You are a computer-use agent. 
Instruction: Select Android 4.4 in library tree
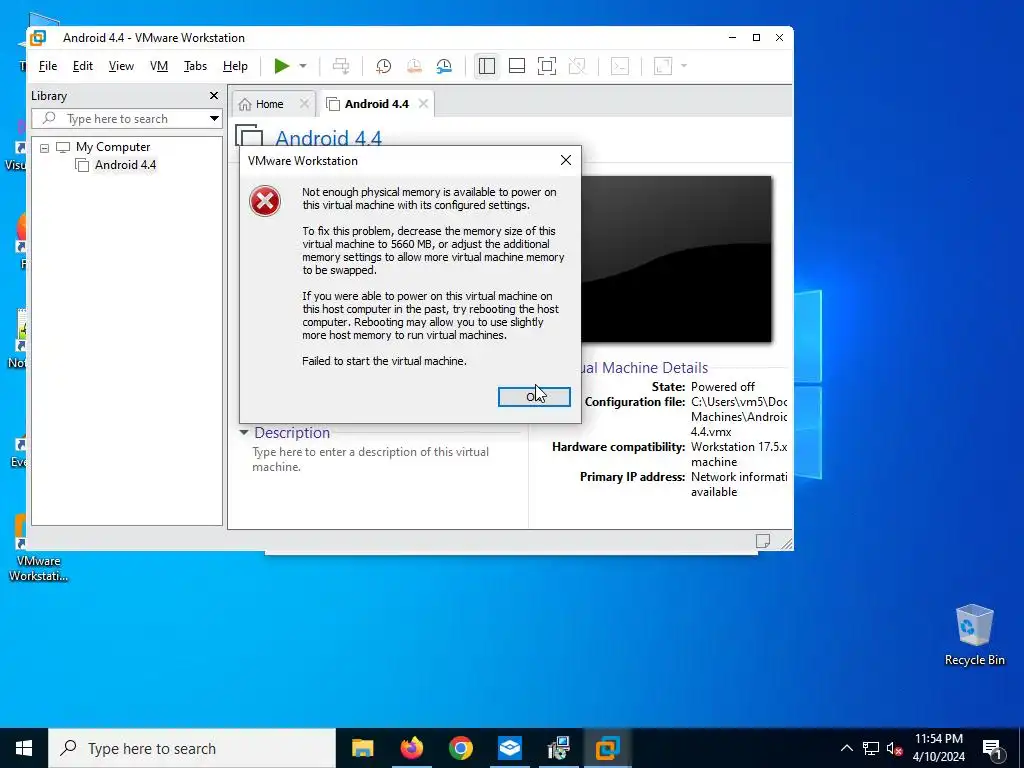click(125, 165)
